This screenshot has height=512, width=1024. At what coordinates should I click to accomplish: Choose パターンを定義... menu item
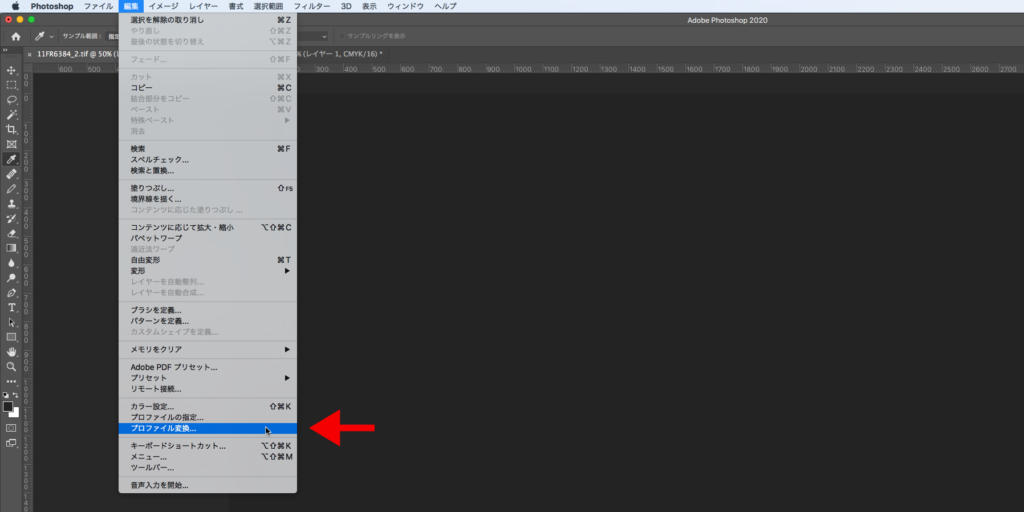click(208, 321)
